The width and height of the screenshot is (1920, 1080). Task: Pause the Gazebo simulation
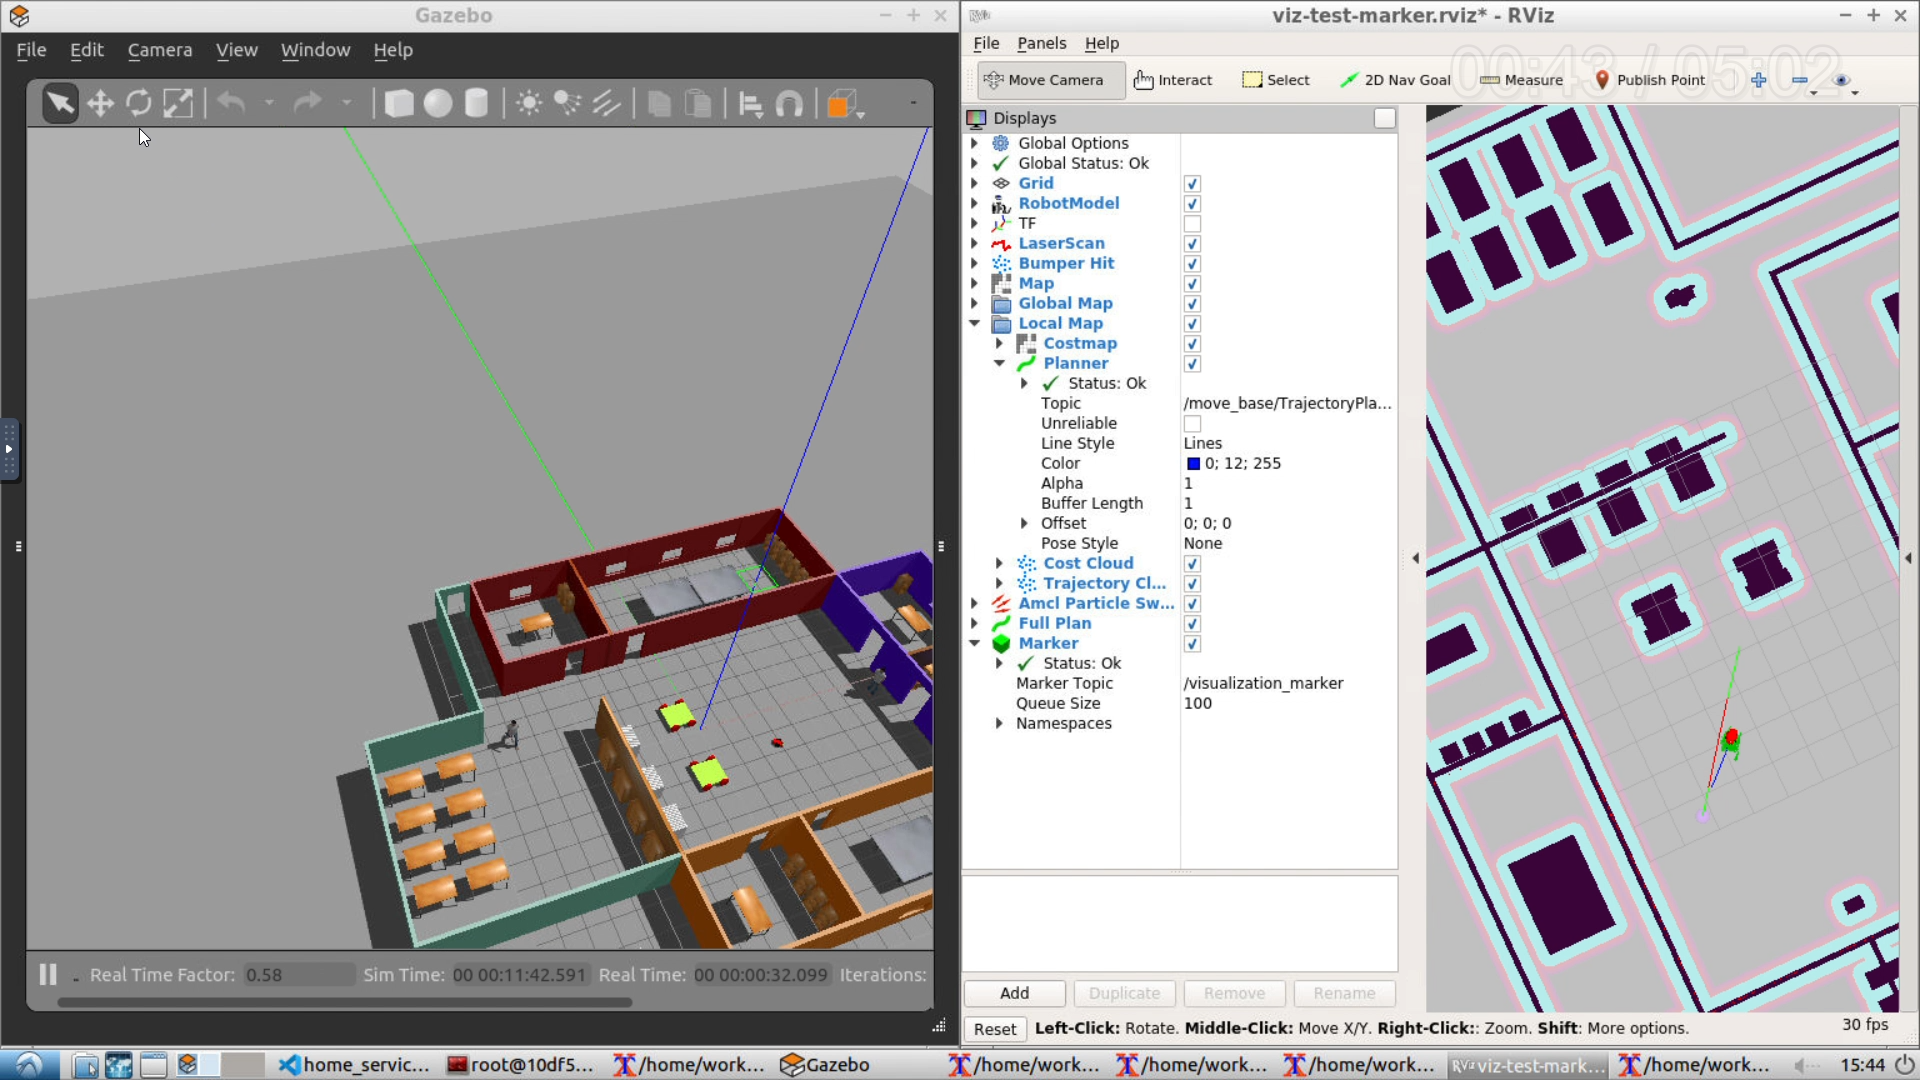[x=48, y=974]
